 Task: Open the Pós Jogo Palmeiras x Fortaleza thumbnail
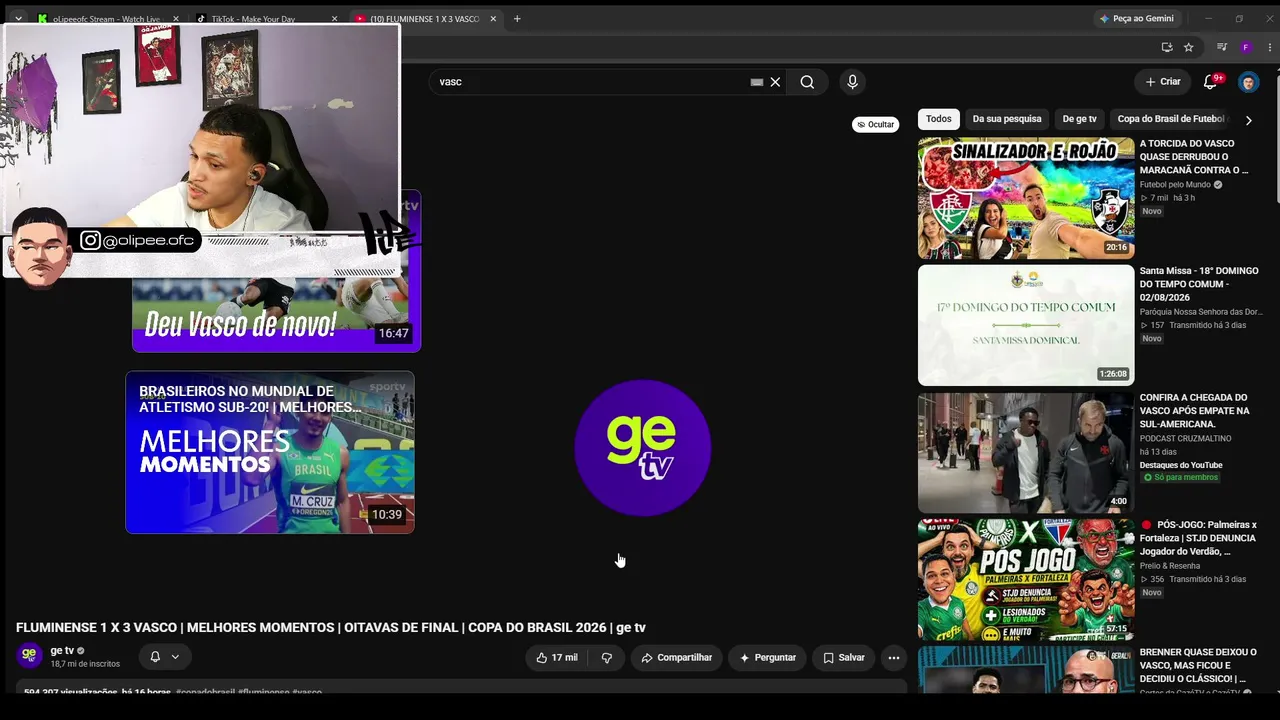(1026, 579)
